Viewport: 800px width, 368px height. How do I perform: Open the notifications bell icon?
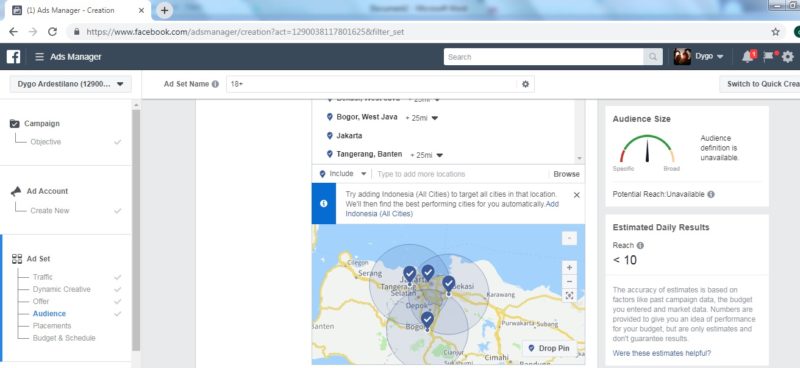click(x=748, y=57)
